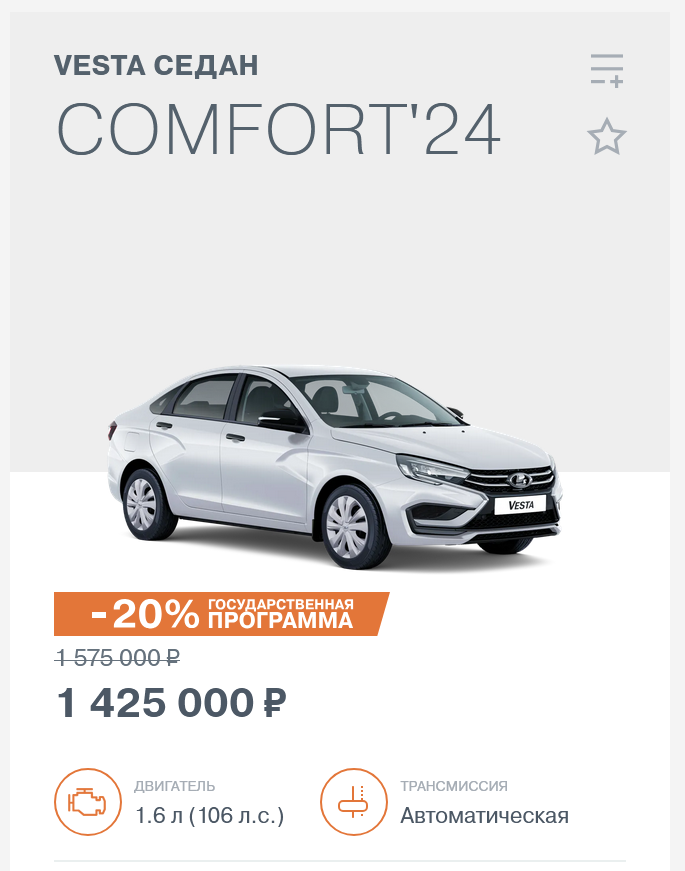Select the Автоматическая transmission value
The width and height of the screenshot is (685, 871).
click(484, 815)
